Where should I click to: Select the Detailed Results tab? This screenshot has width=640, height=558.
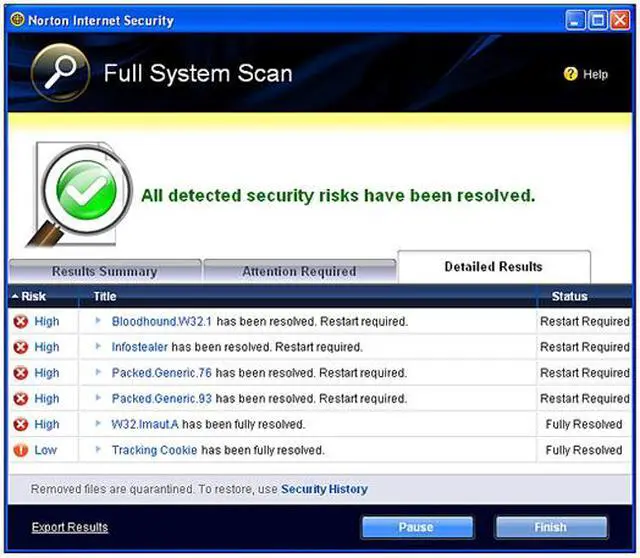(x=493, y=267)
